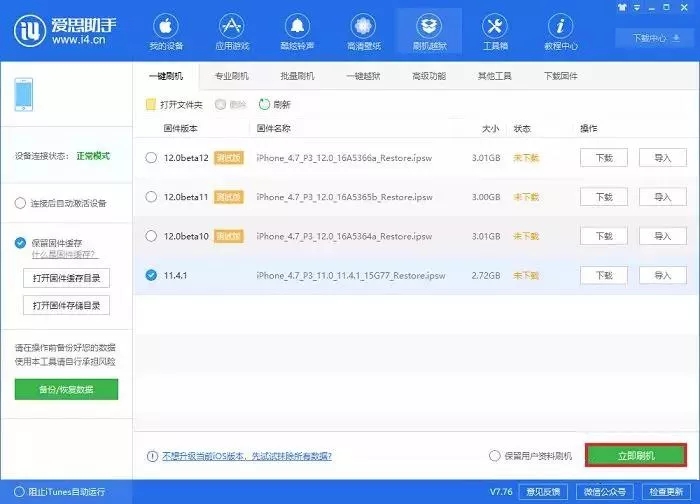Switch to 专业刷机 tab

tap(232, 76)
